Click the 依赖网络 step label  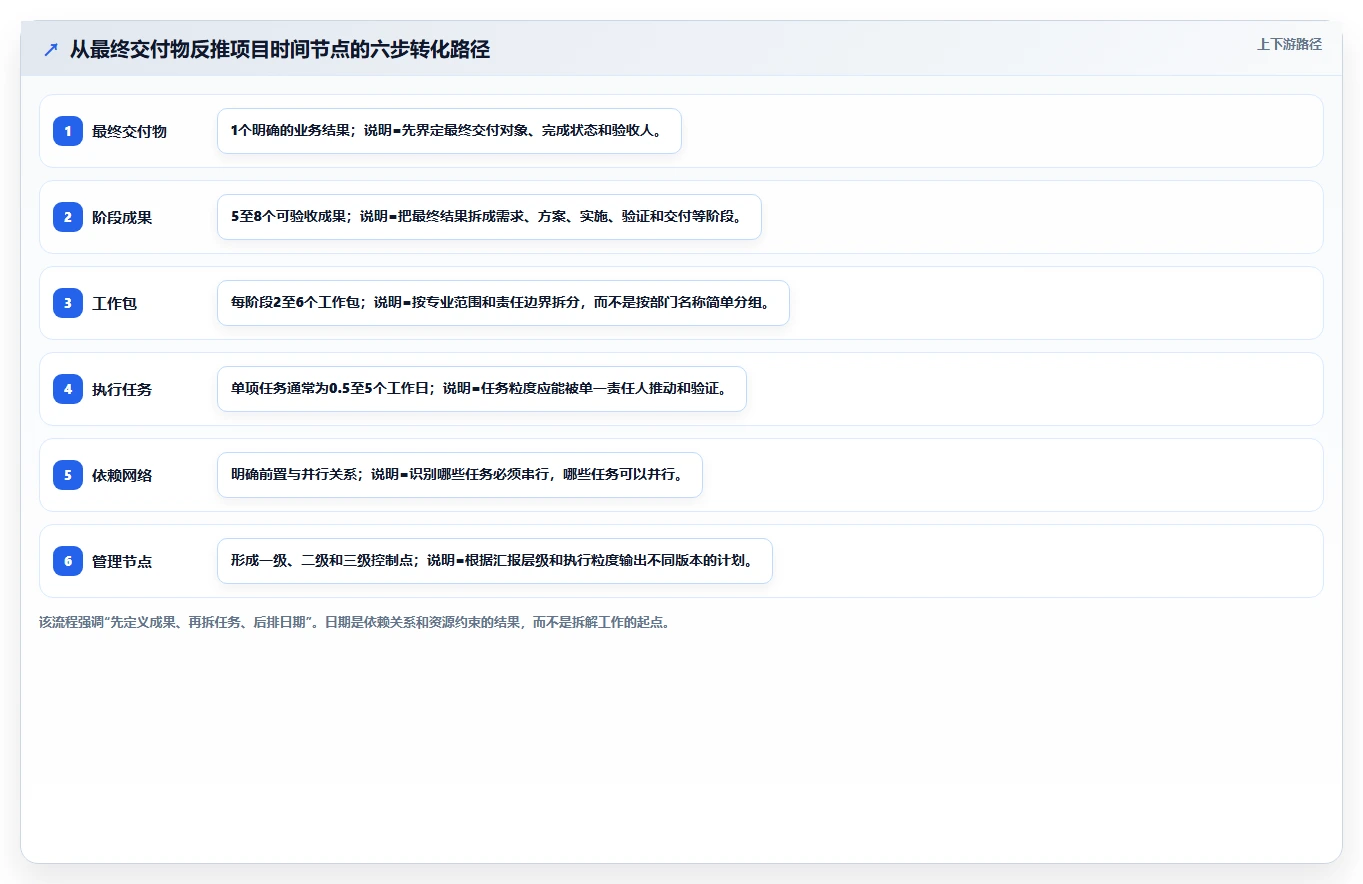pyautogui.click(x=122, y=475)
